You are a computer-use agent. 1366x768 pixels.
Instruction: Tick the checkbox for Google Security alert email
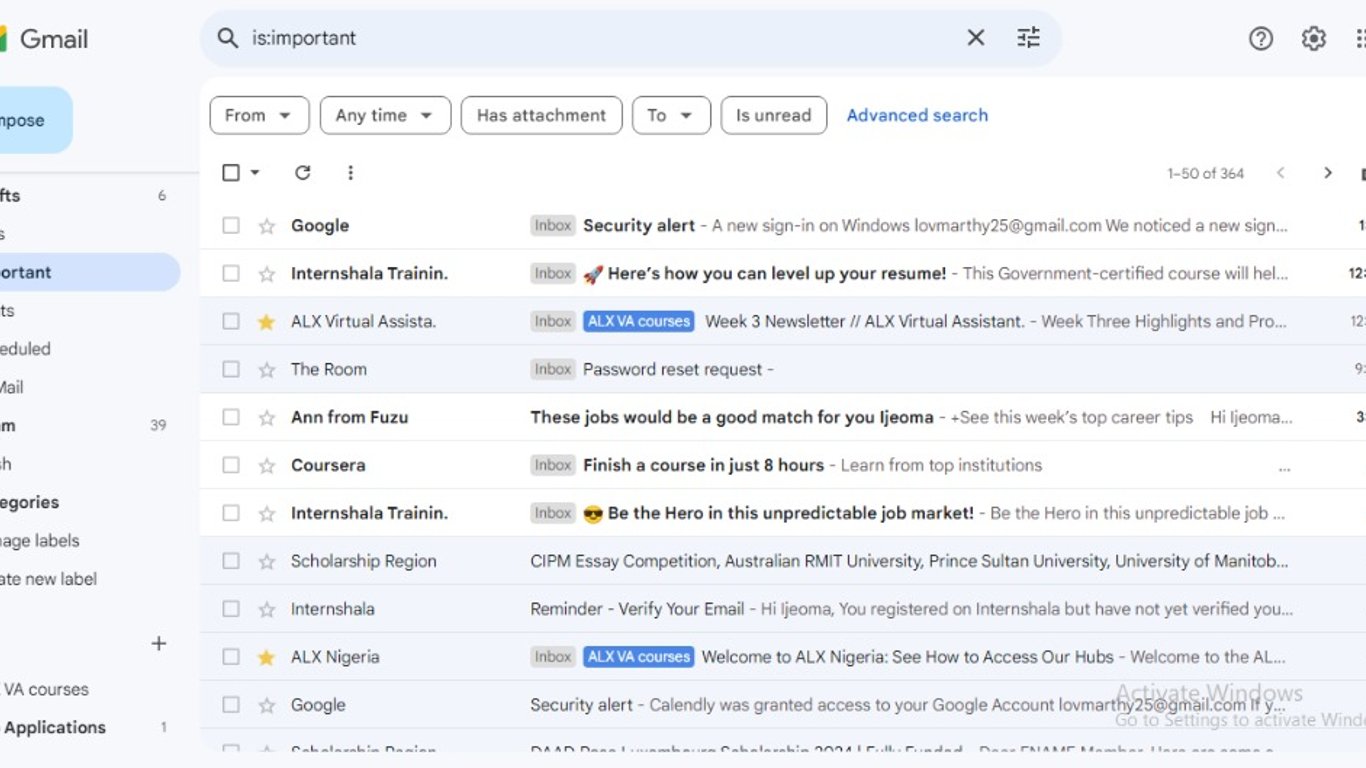tap(231, 226)
